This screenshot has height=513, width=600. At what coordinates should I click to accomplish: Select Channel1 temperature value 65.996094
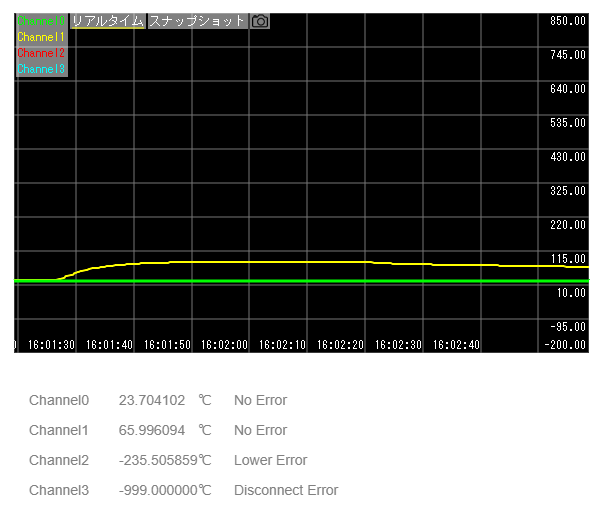point(151,431)
